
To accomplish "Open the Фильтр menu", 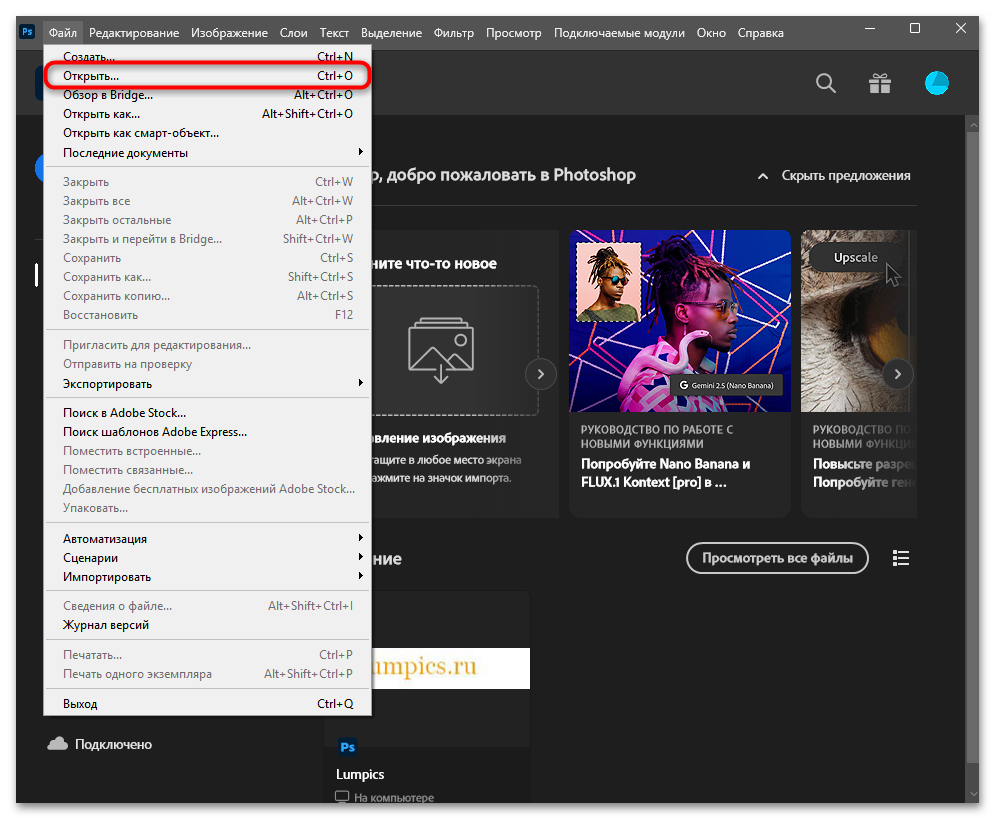I will pos(453,32).
